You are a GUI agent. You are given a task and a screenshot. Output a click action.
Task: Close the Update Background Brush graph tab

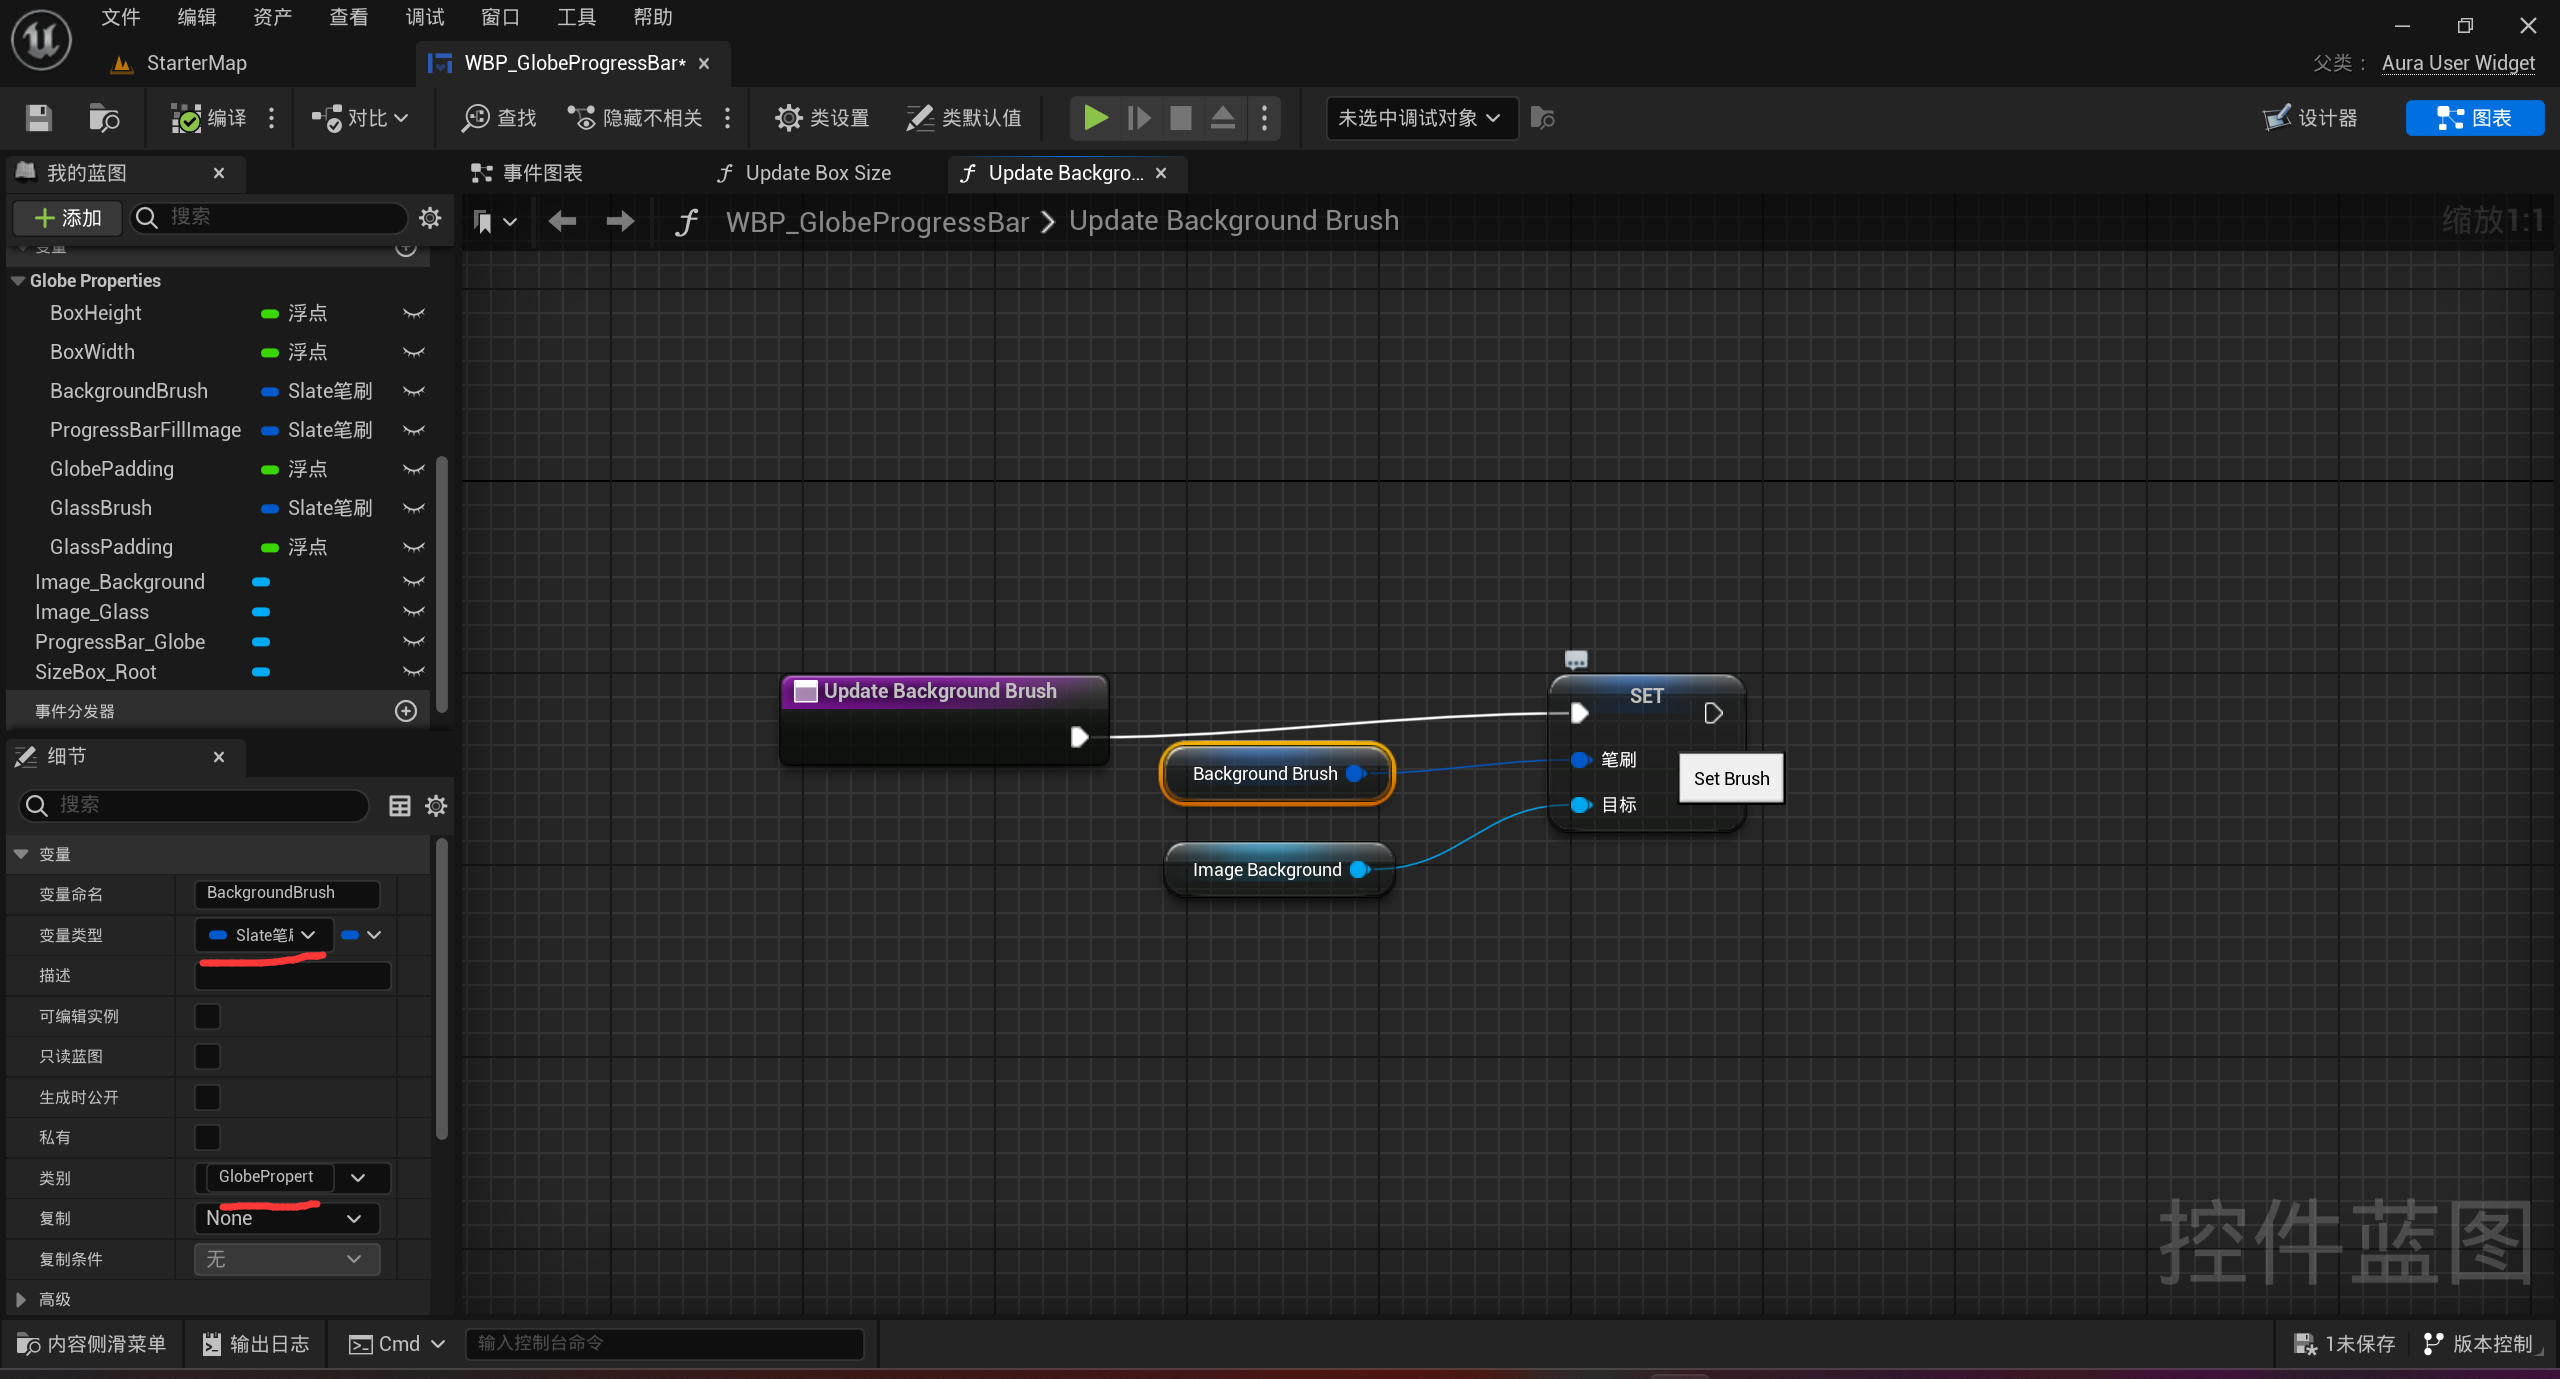coord(1161,173)
